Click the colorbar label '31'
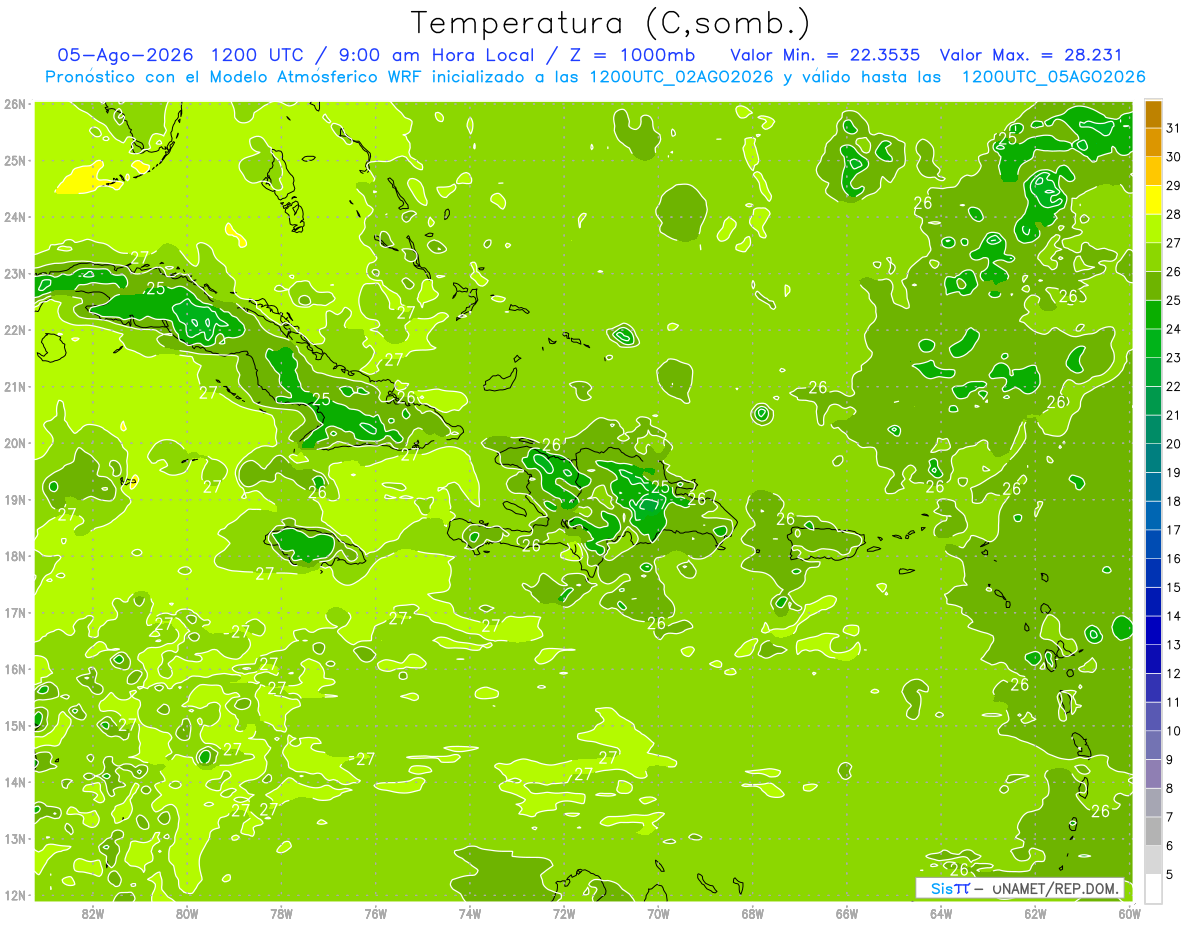This screenshot has height=927, width=1200. (x=1174, y=129)
